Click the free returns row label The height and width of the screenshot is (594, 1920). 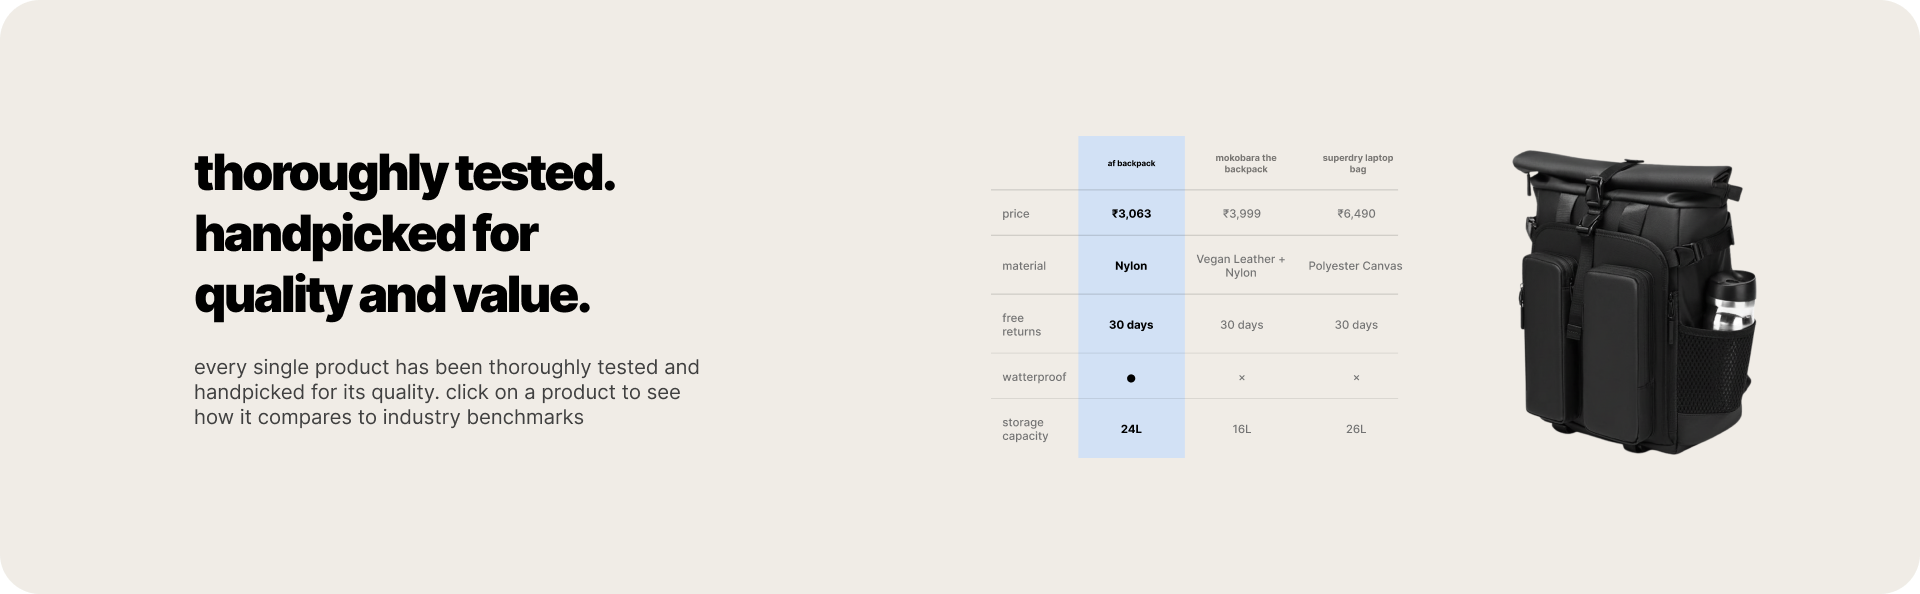coord(1021,325)
